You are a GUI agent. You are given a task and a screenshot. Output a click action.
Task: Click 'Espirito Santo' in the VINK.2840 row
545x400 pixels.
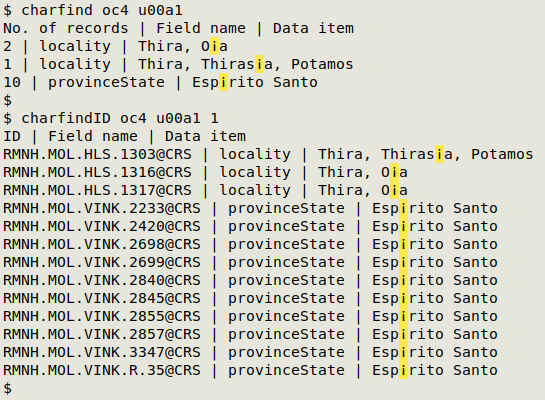coord(435,281)
